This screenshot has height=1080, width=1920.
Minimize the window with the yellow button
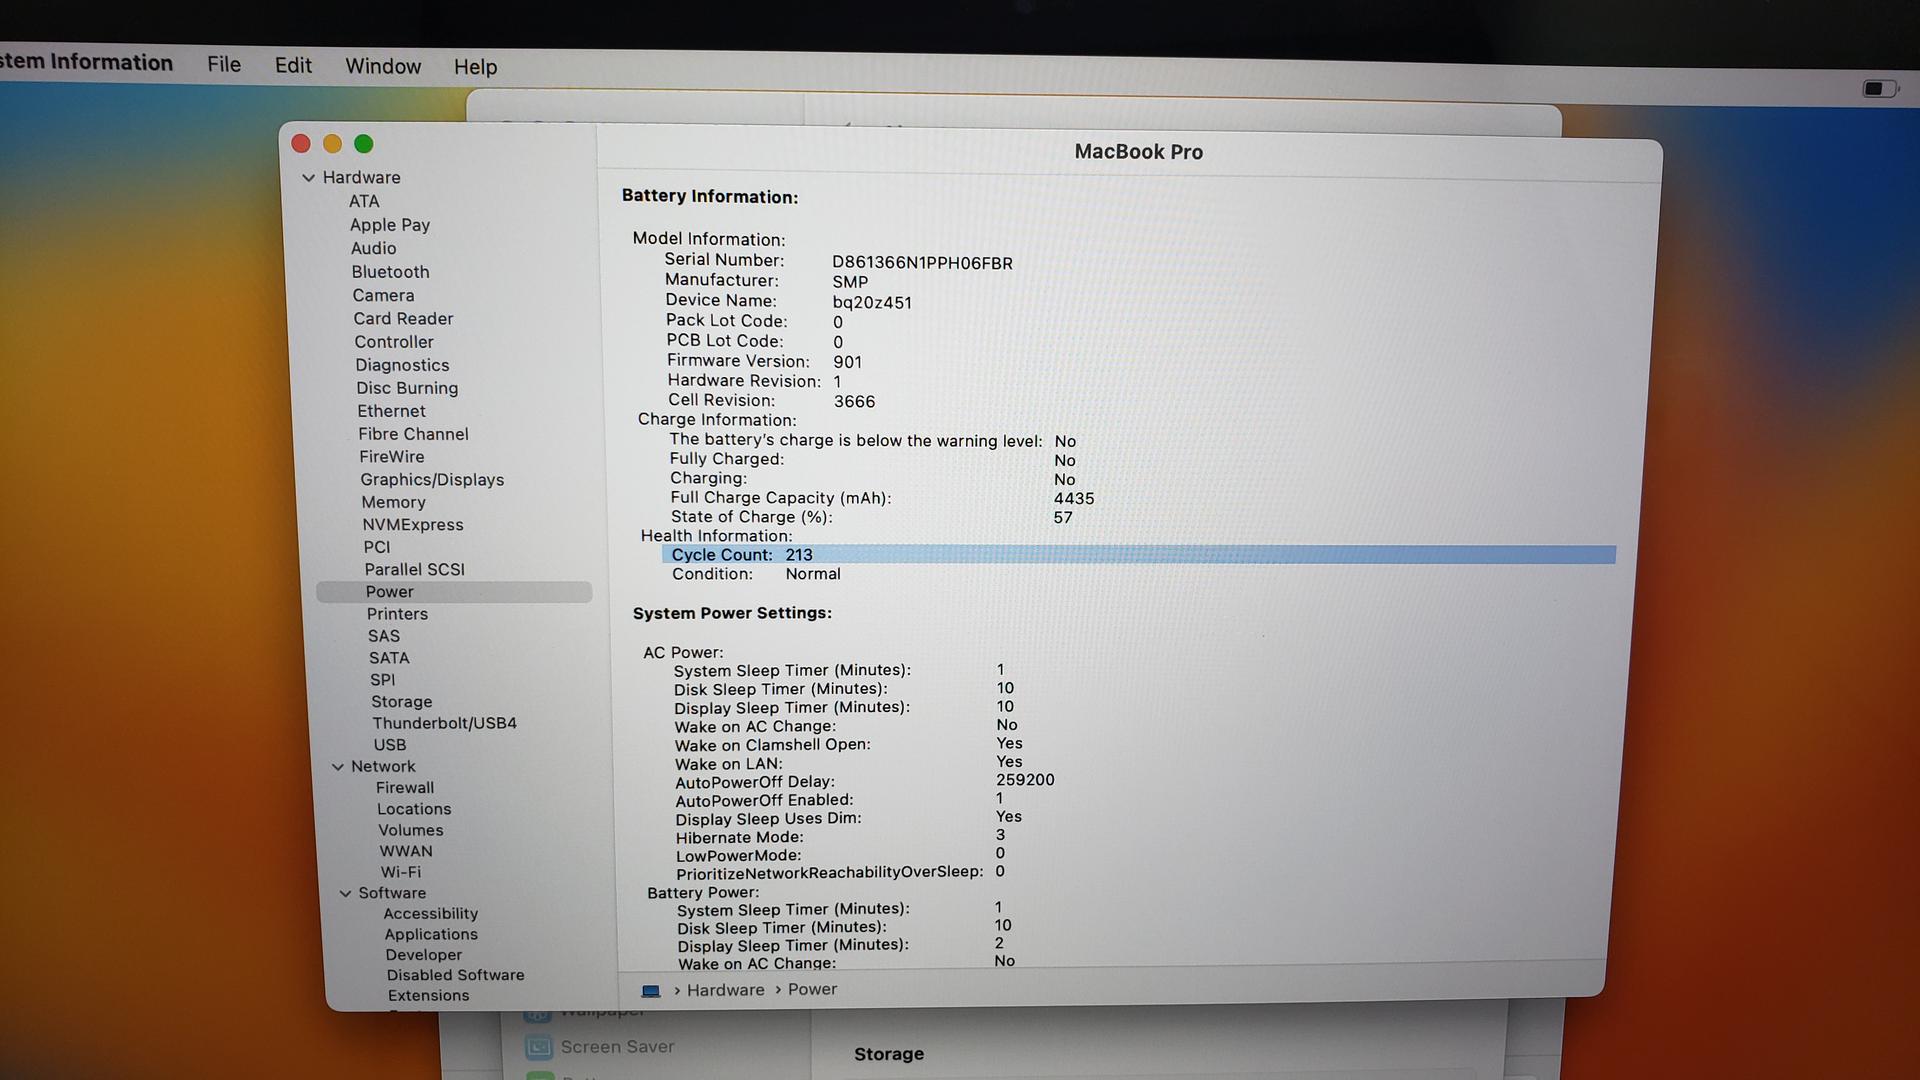tap(333, 144)
